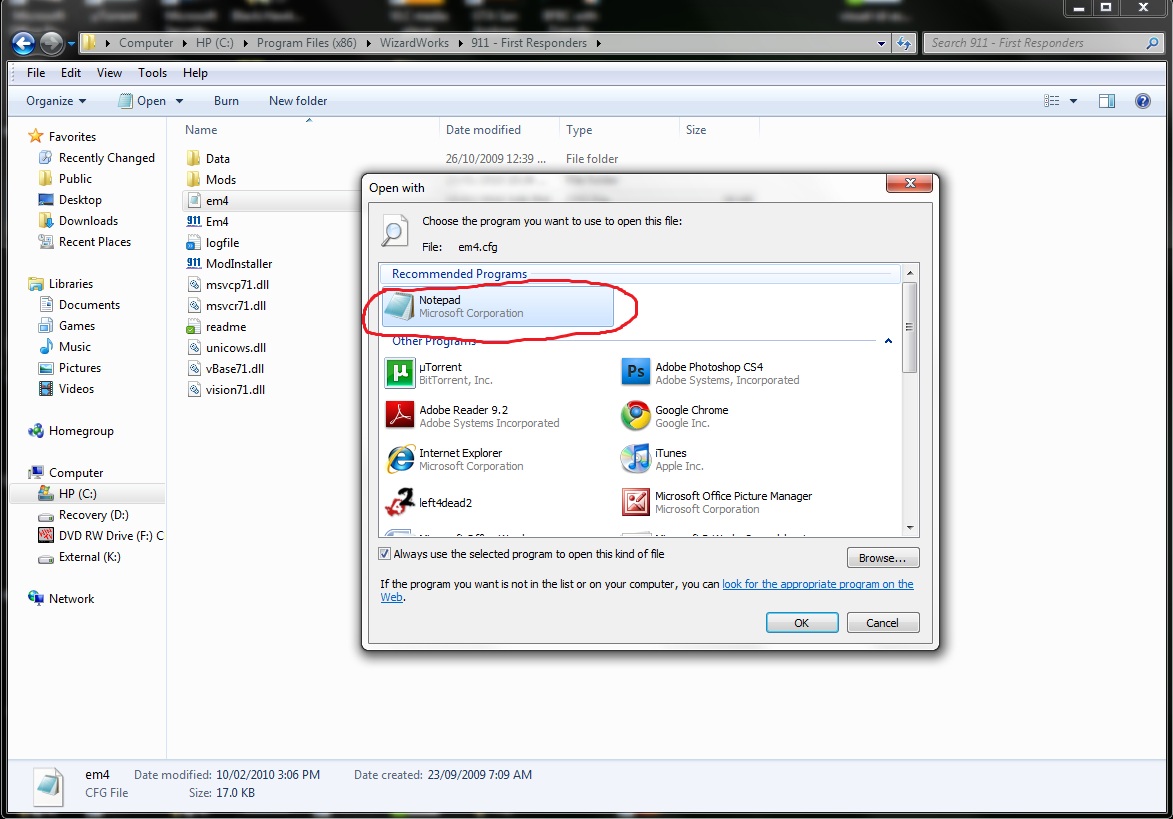Open recent pages dropdown beside Forward
The height and width of the screenshot is (819, 1173).
pyautogui.click(x=71, y=43)
